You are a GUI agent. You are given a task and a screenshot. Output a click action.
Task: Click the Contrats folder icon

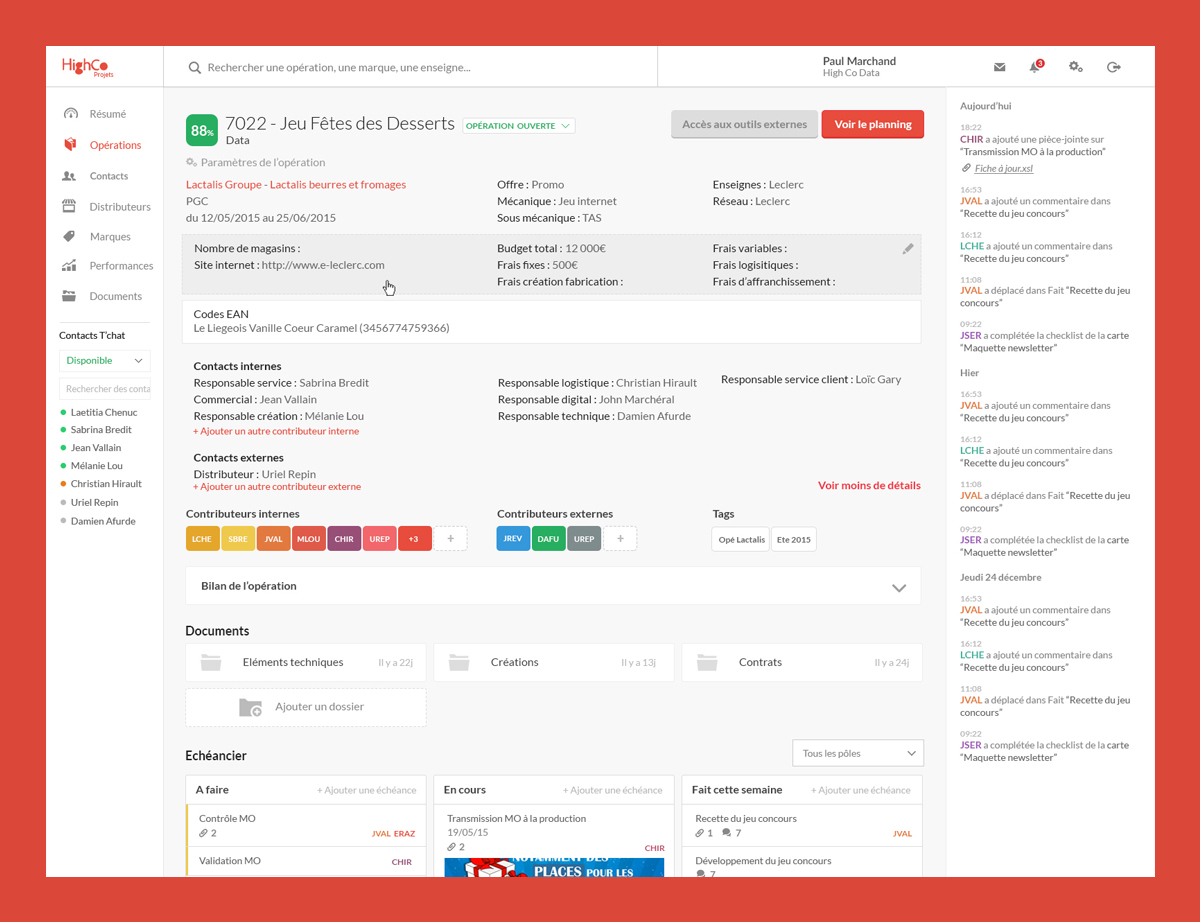point(707,662)
